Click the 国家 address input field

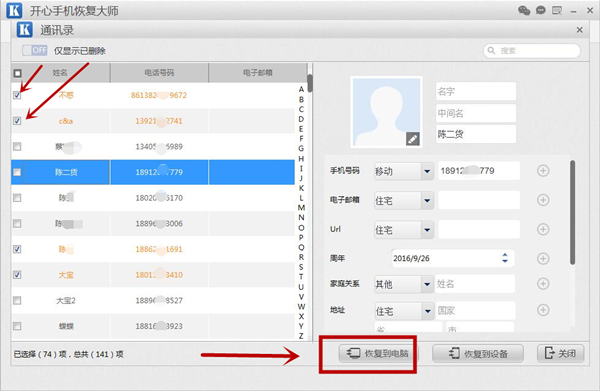click(x=475, y=310)
